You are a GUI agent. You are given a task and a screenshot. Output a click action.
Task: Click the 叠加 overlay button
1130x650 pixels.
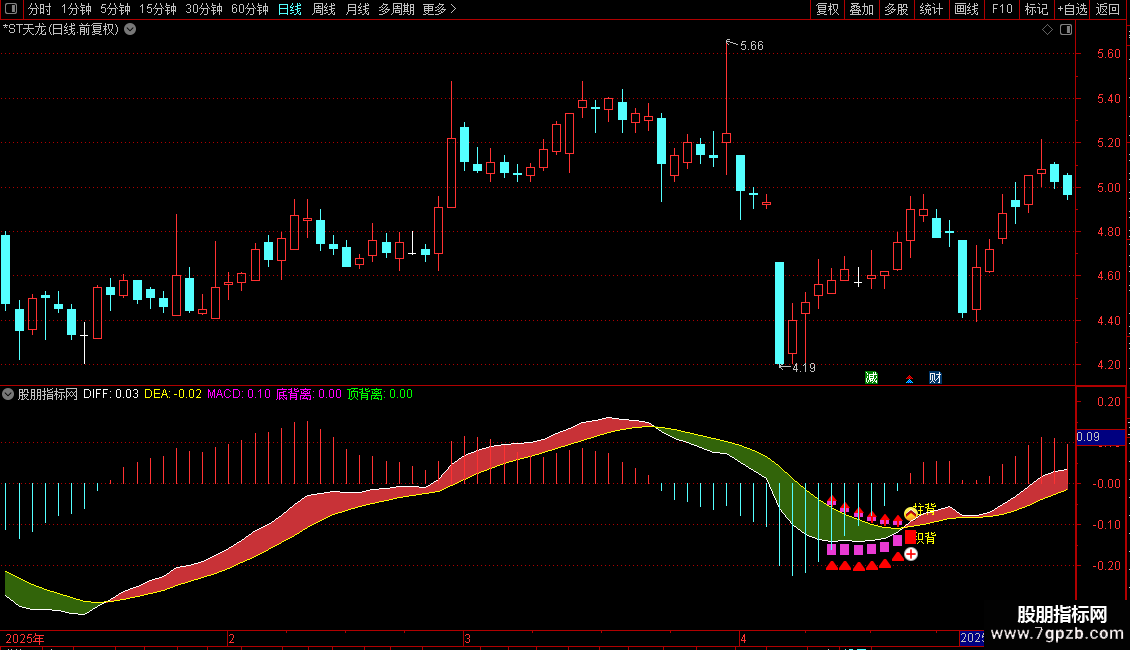[861, 9]
